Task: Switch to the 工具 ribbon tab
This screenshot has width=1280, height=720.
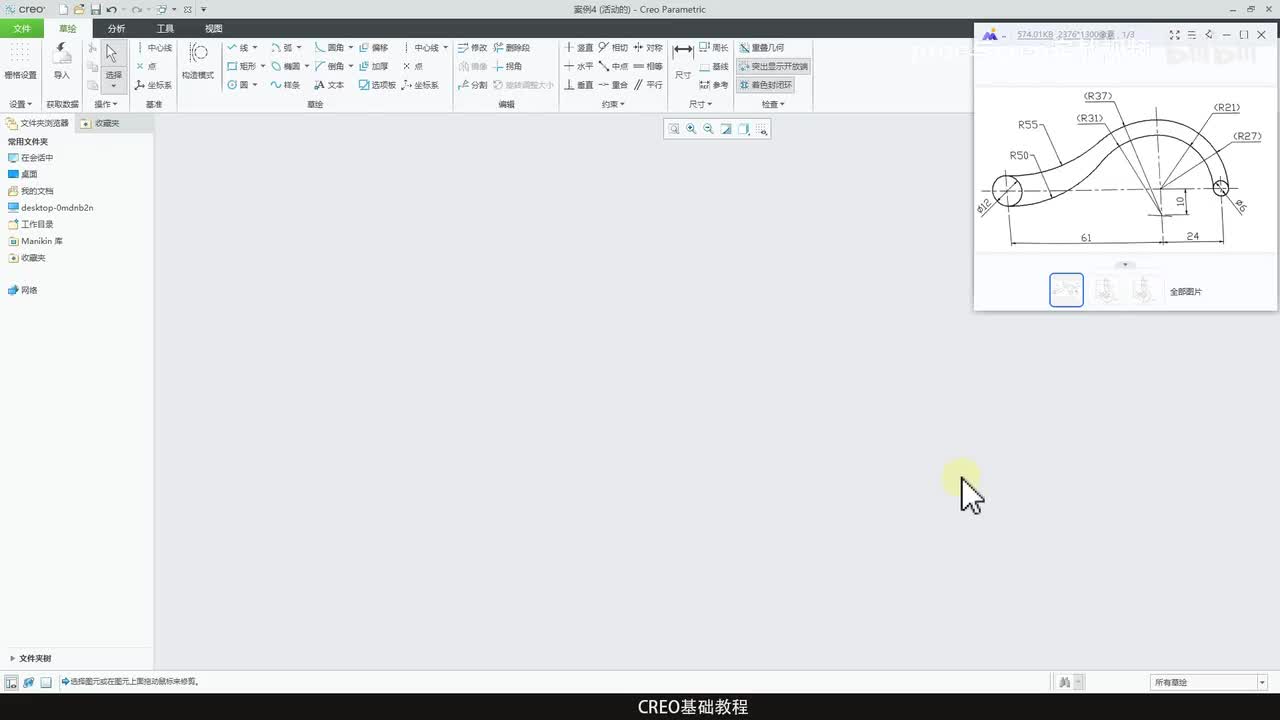Action: tap(165, 29)
